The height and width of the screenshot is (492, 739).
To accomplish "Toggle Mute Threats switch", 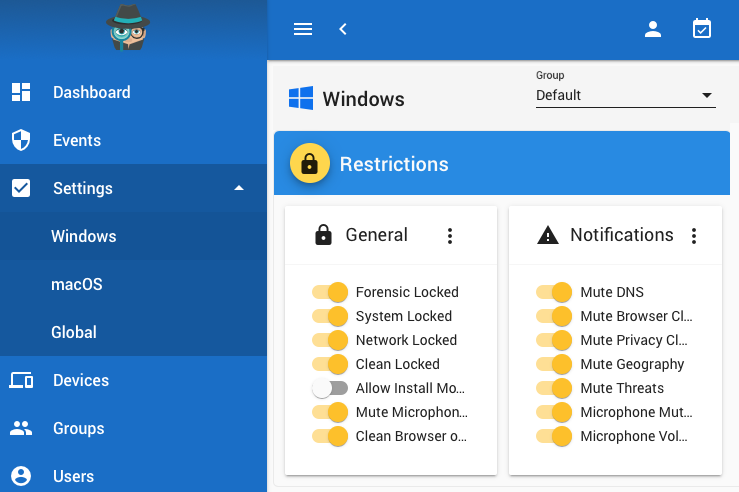I will tap(554, 388).
